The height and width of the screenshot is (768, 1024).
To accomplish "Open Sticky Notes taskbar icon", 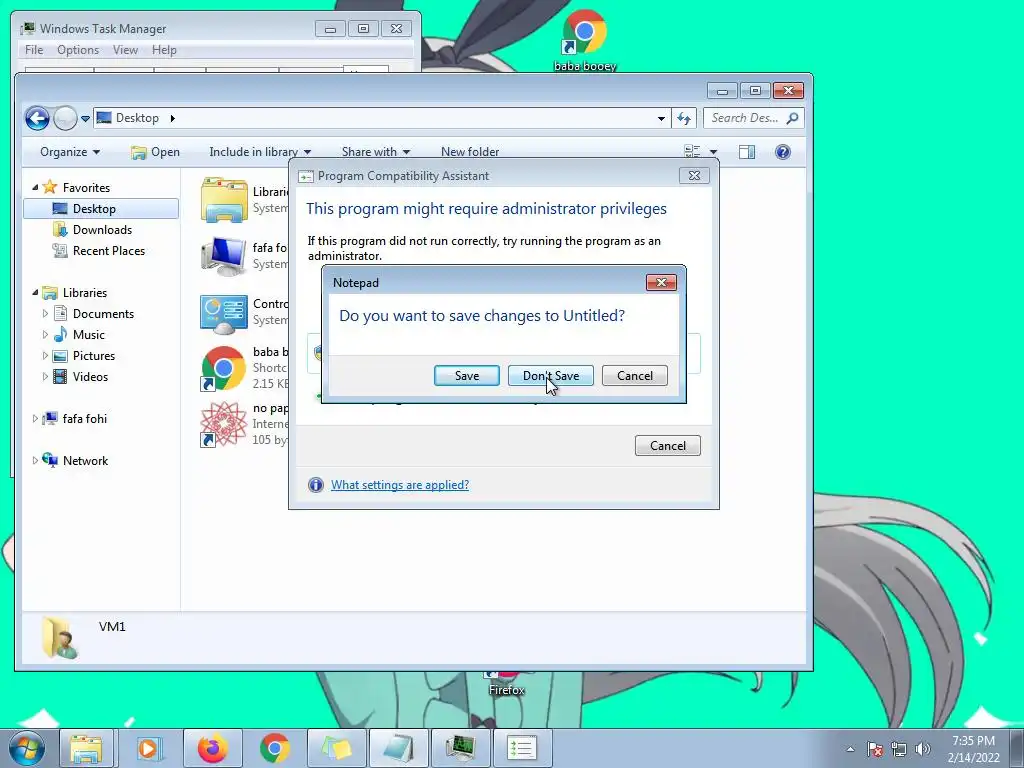I will [x=336, y=748].
